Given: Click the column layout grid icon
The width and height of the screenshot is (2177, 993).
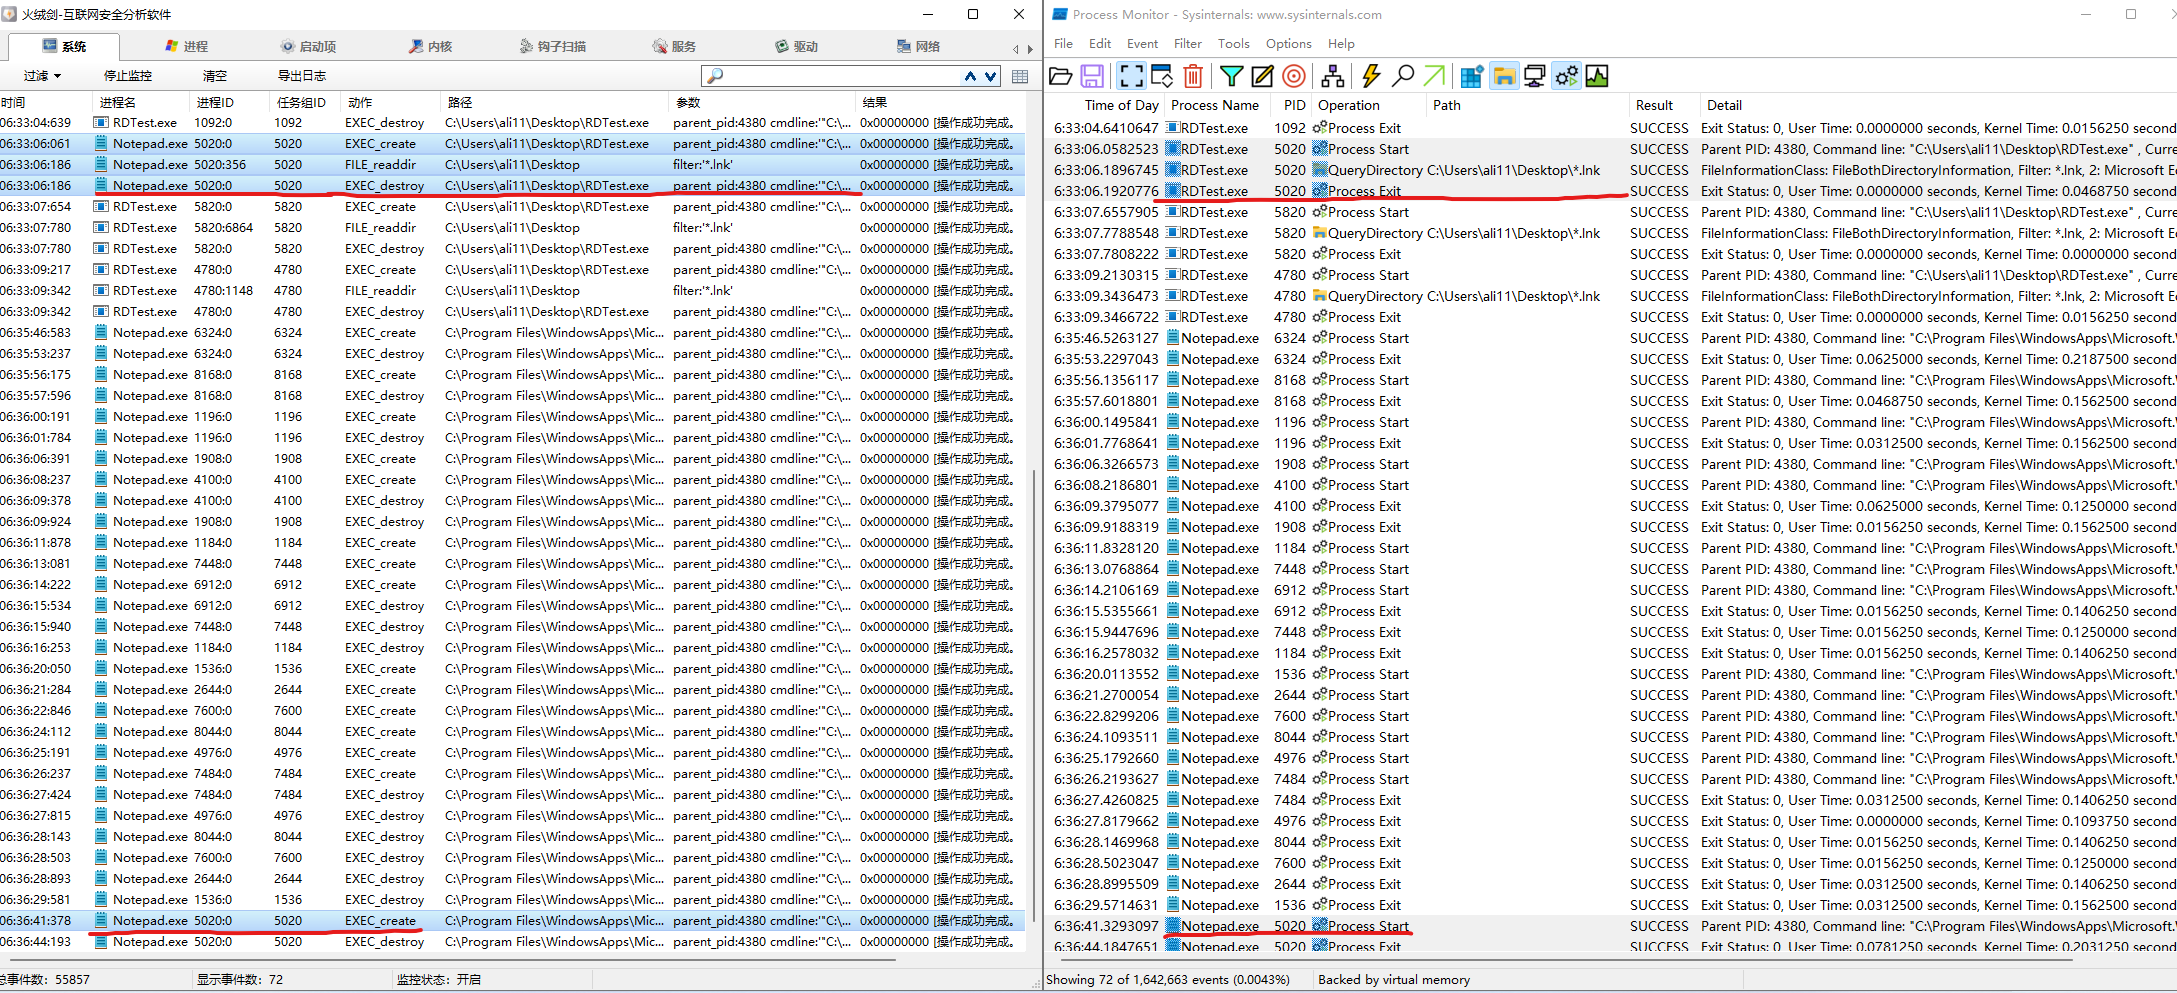Looking at the screenshot, I should click(1020, 76).
